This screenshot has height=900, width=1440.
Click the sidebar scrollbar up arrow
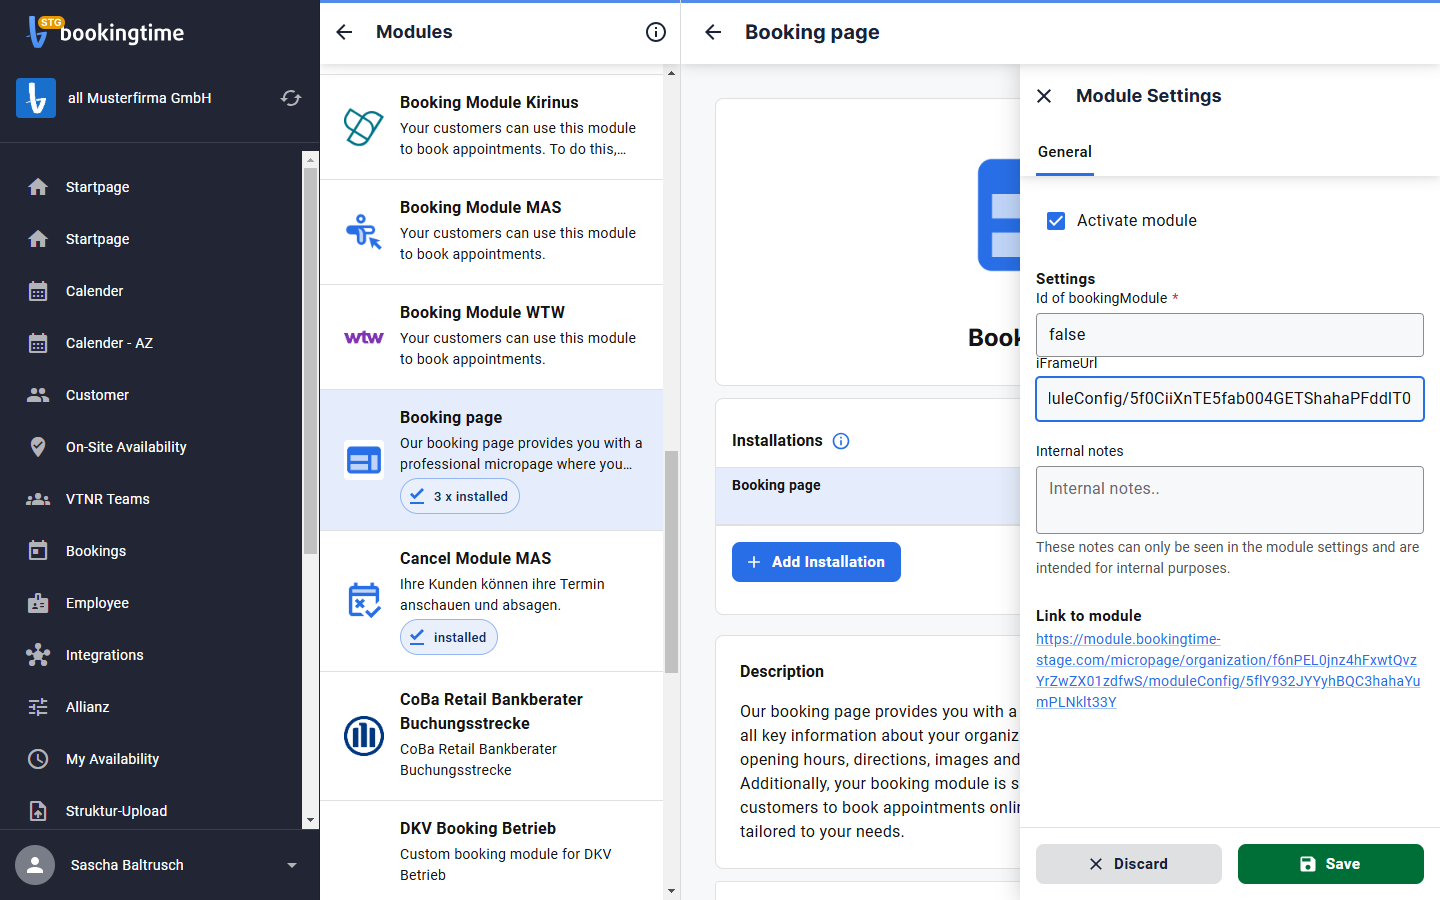pyautogui.click(x=310, y=159)
